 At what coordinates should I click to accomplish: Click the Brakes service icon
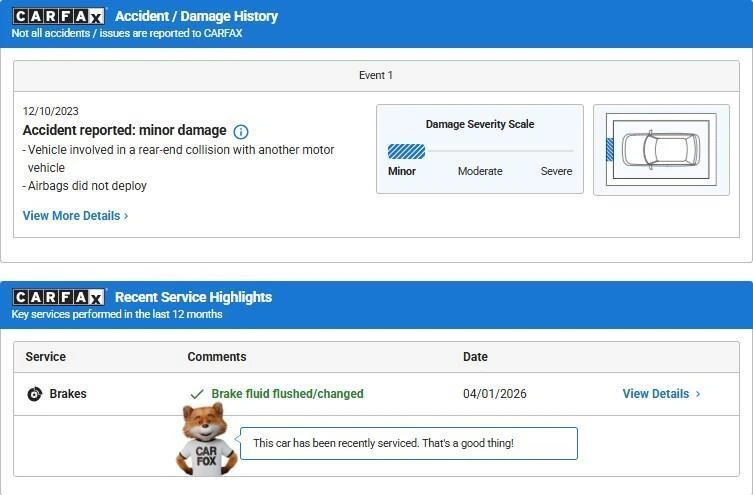click(34, 394)
